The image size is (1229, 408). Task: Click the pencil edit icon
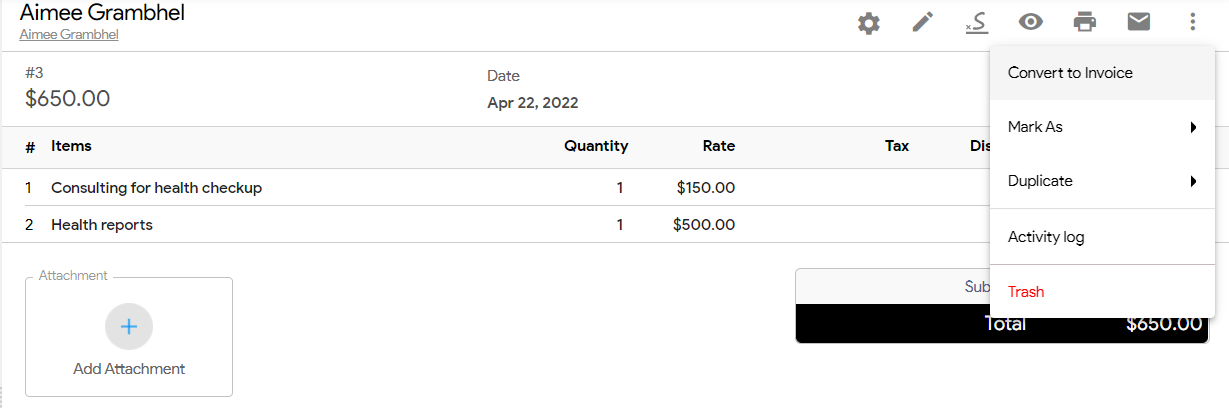(923, 22)
